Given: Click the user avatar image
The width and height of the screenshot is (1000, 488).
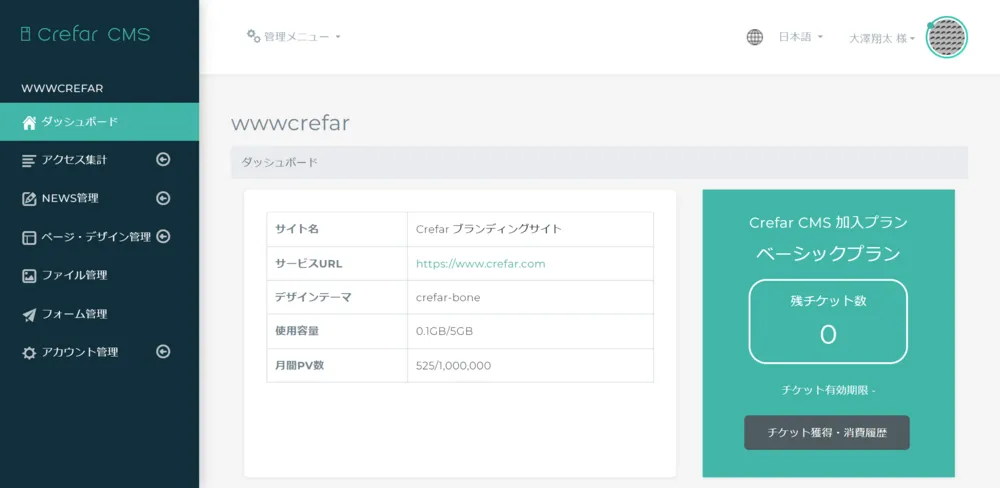Looking at the screenshot, I should pos(946,37).
